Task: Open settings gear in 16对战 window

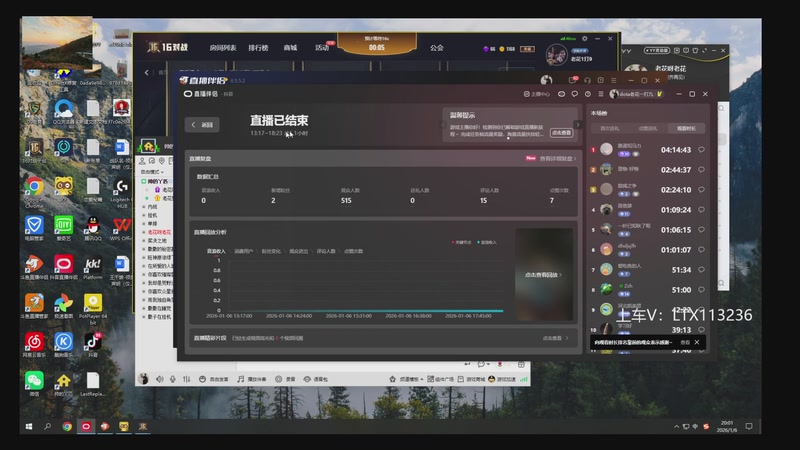Action: [585, 38]
